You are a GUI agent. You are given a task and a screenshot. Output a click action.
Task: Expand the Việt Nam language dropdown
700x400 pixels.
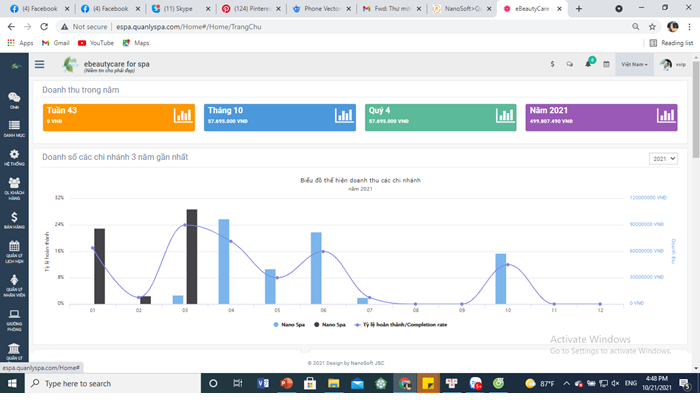(634, 64)
